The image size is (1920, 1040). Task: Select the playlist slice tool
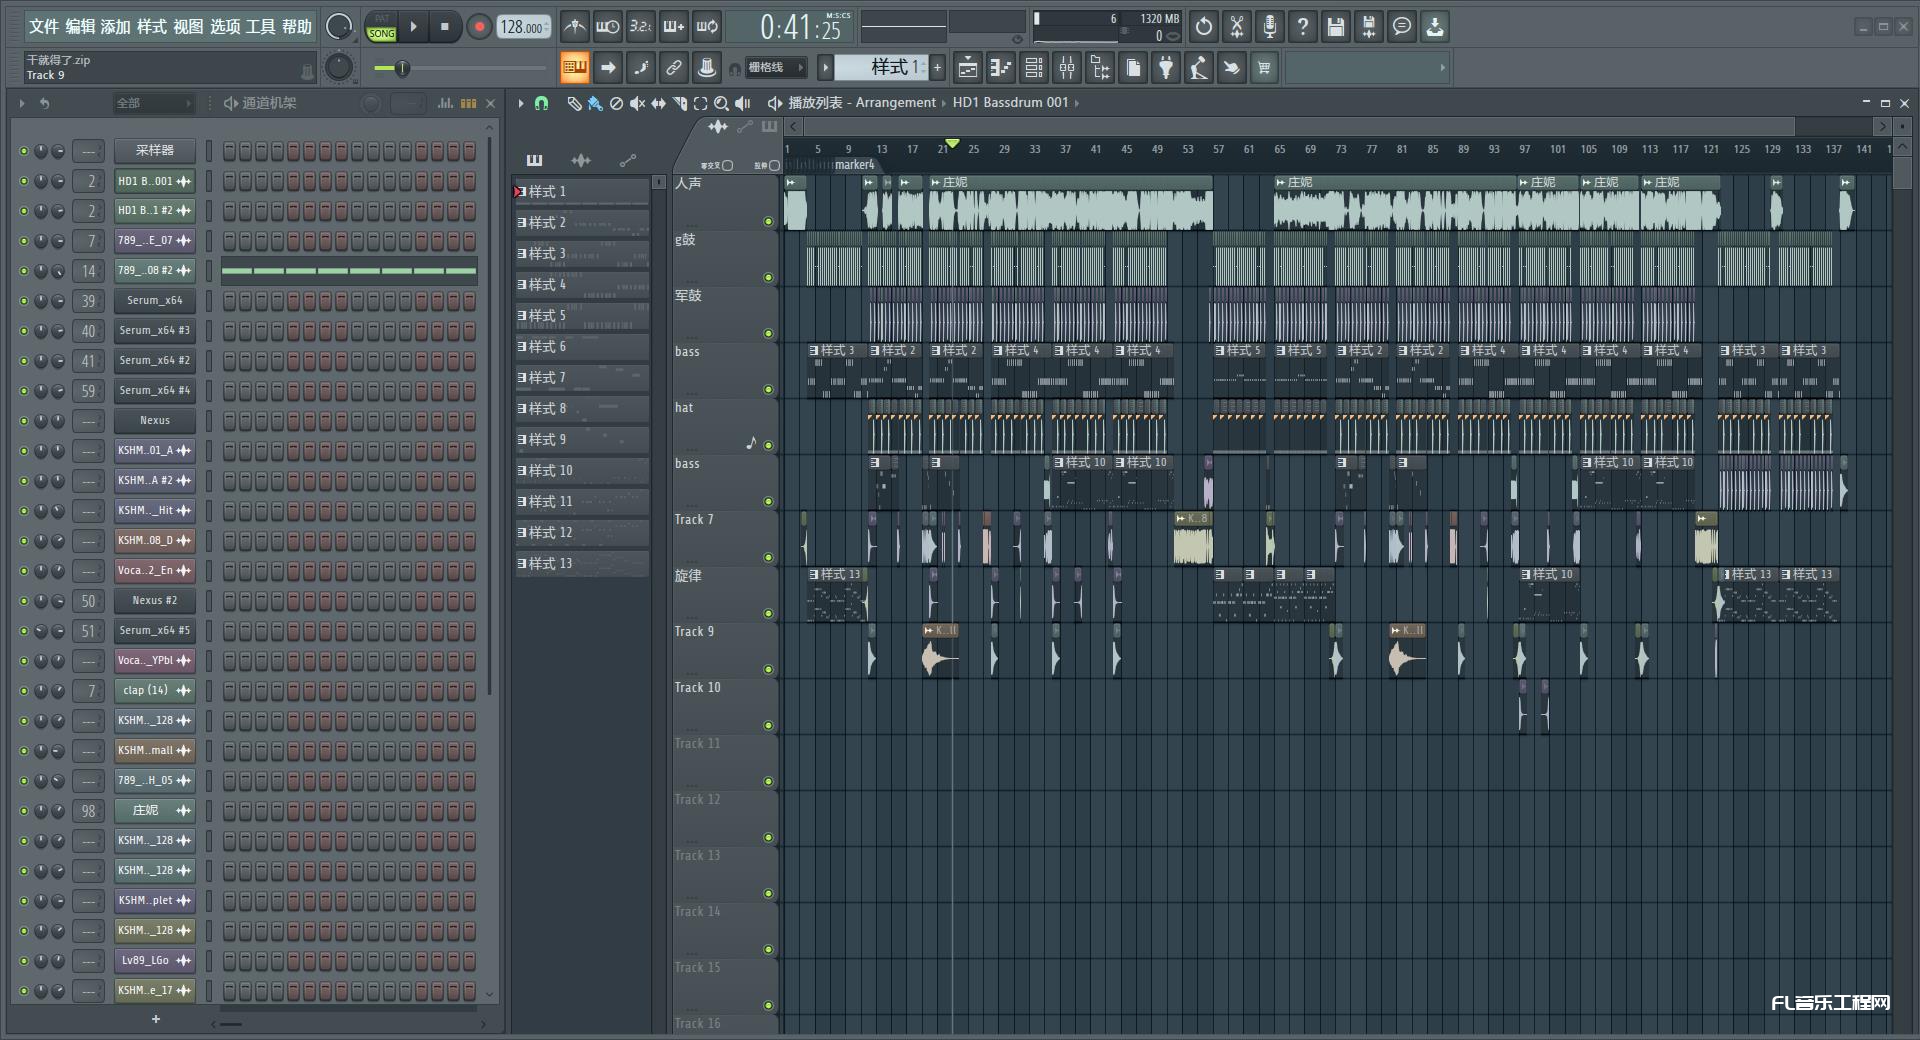(x=679, y=103)
